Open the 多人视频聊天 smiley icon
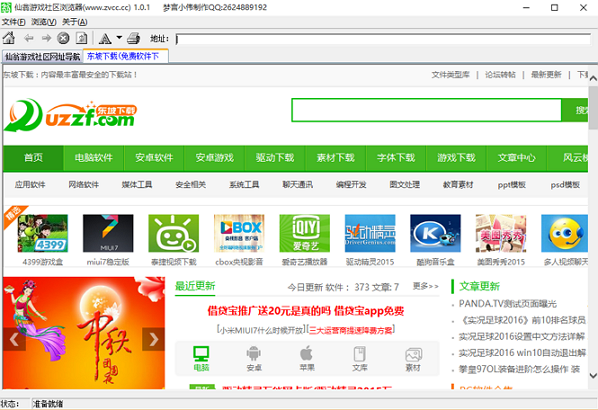 pyautogui.click(x=564, y=233)
